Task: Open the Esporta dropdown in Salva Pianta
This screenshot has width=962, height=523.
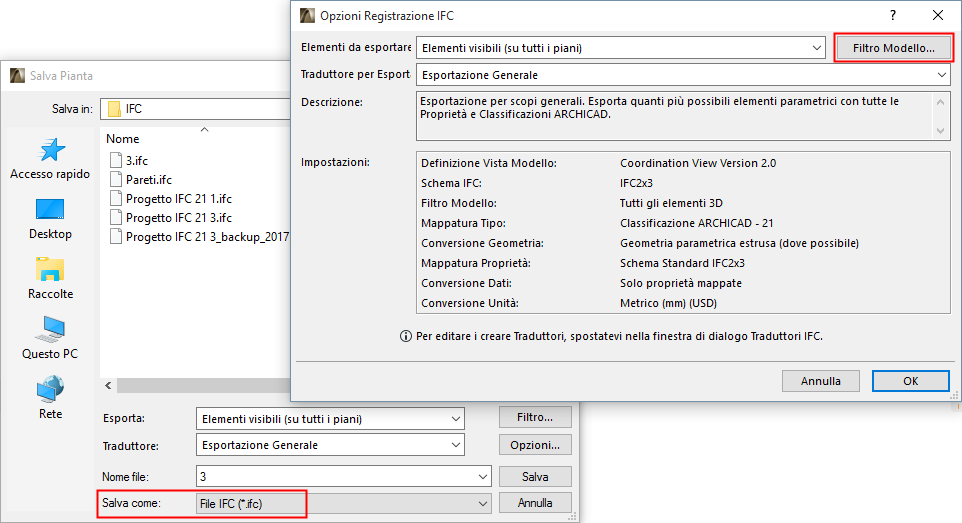Action: point(330,419)
